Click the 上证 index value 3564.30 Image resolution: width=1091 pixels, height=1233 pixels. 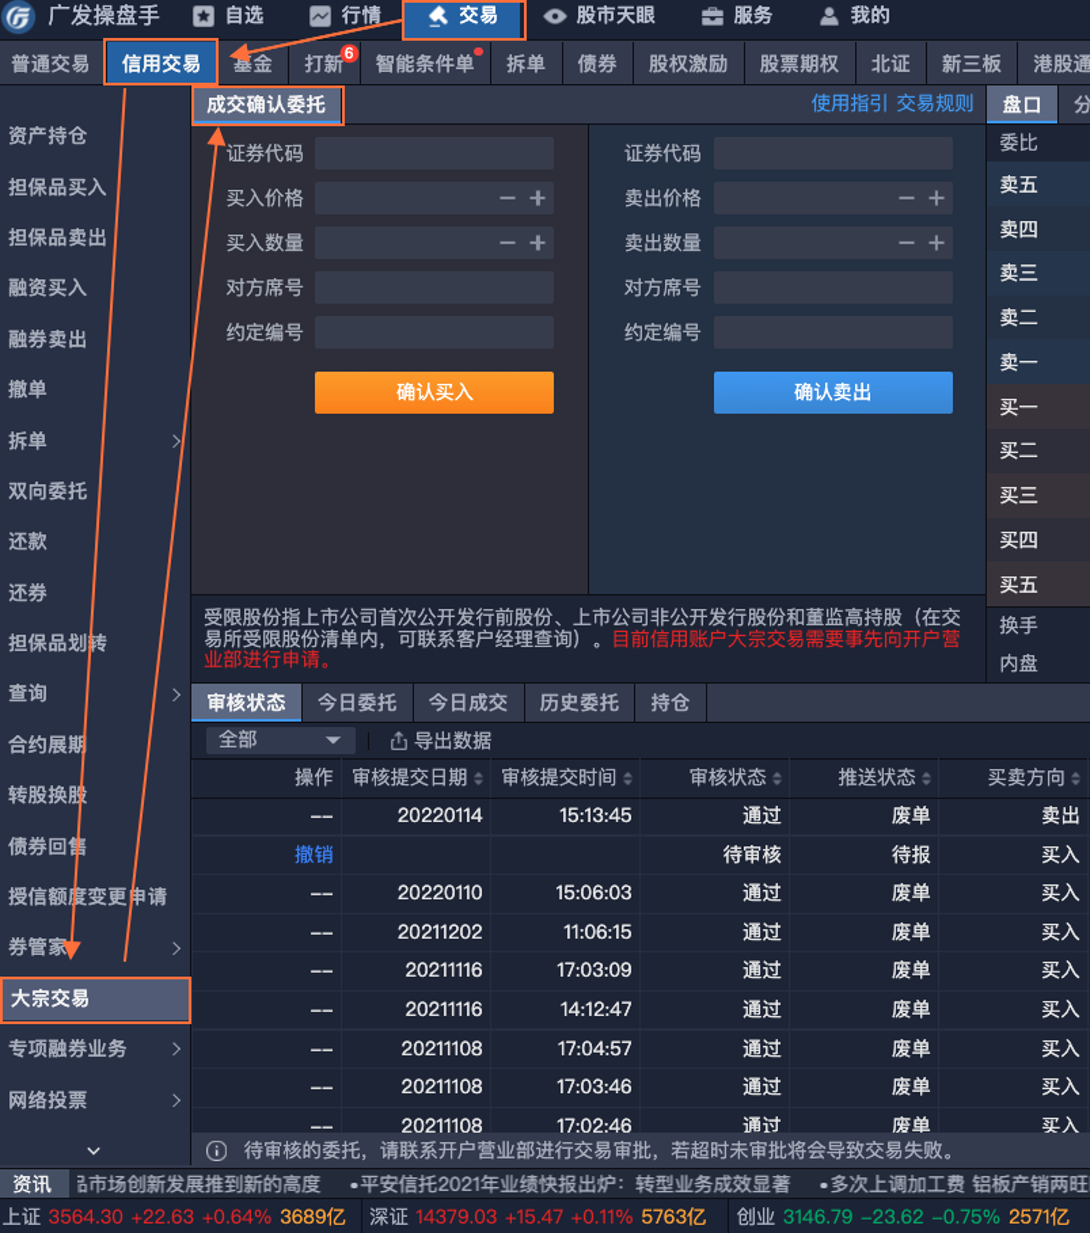click(x=86, y=1217)
